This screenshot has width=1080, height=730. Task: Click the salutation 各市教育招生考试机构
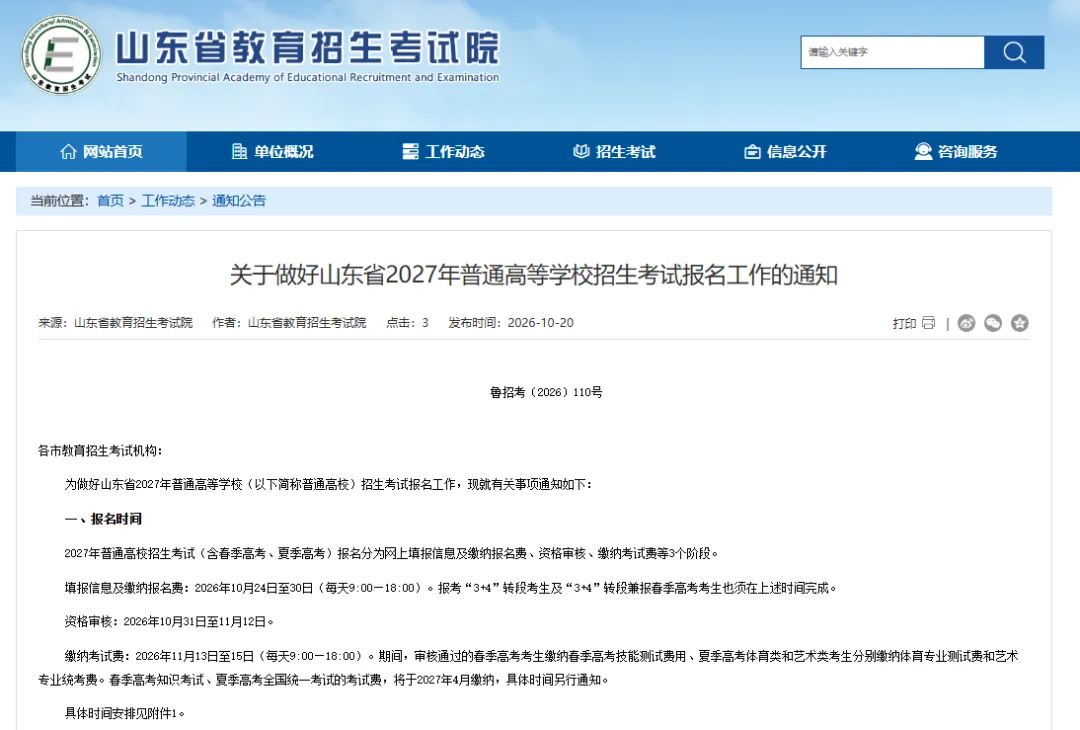101,451
